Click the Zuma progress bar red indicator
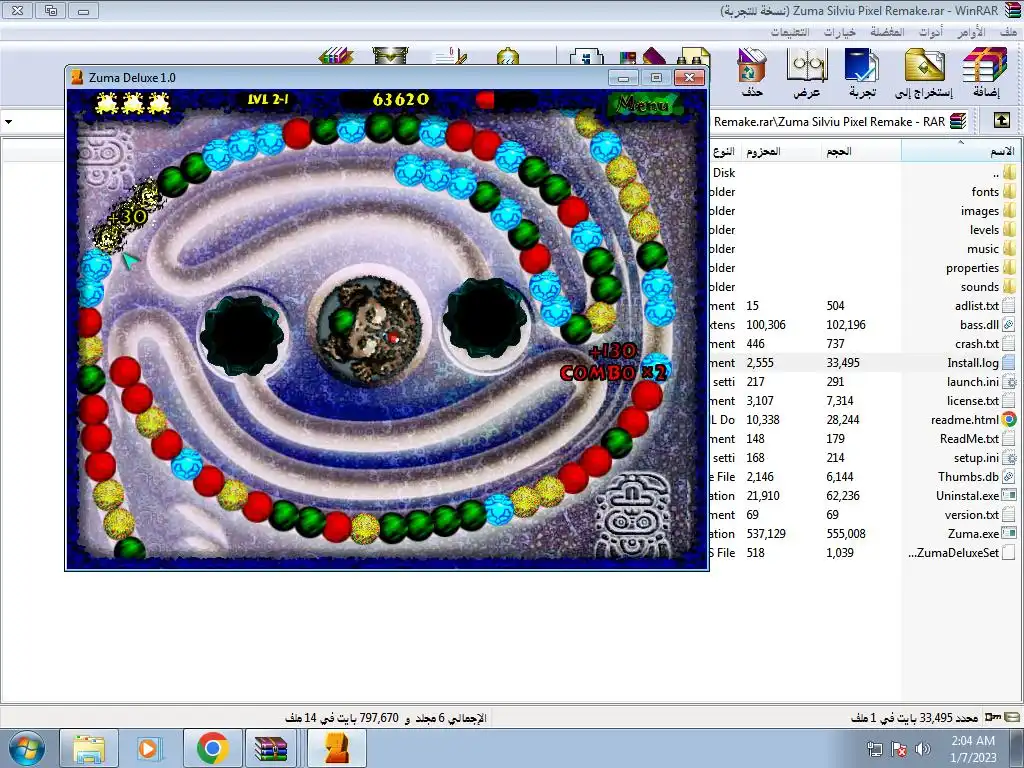 (x=485, y=100)
